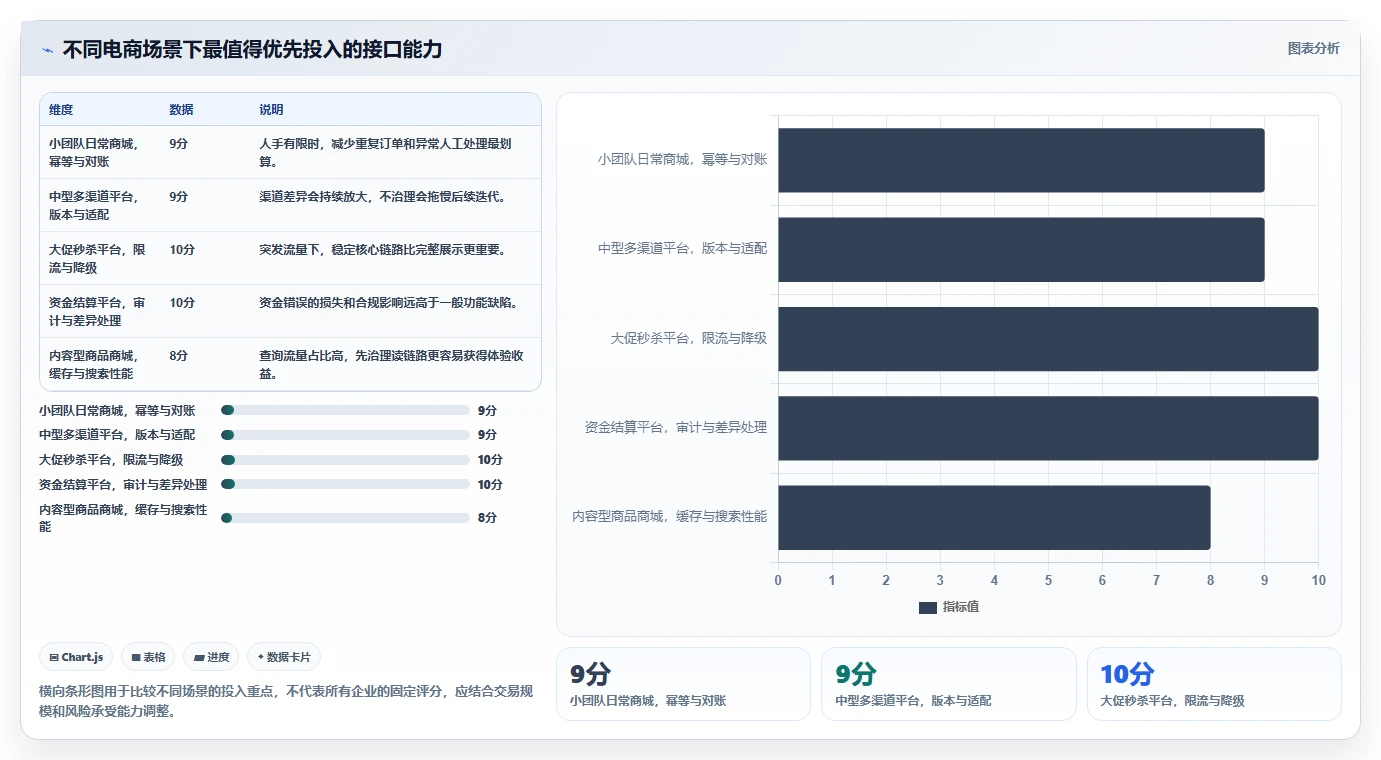Select table cell 大促秒杀平台，限流与降级
The image size is (1381, 760).
tap(97, 258)
